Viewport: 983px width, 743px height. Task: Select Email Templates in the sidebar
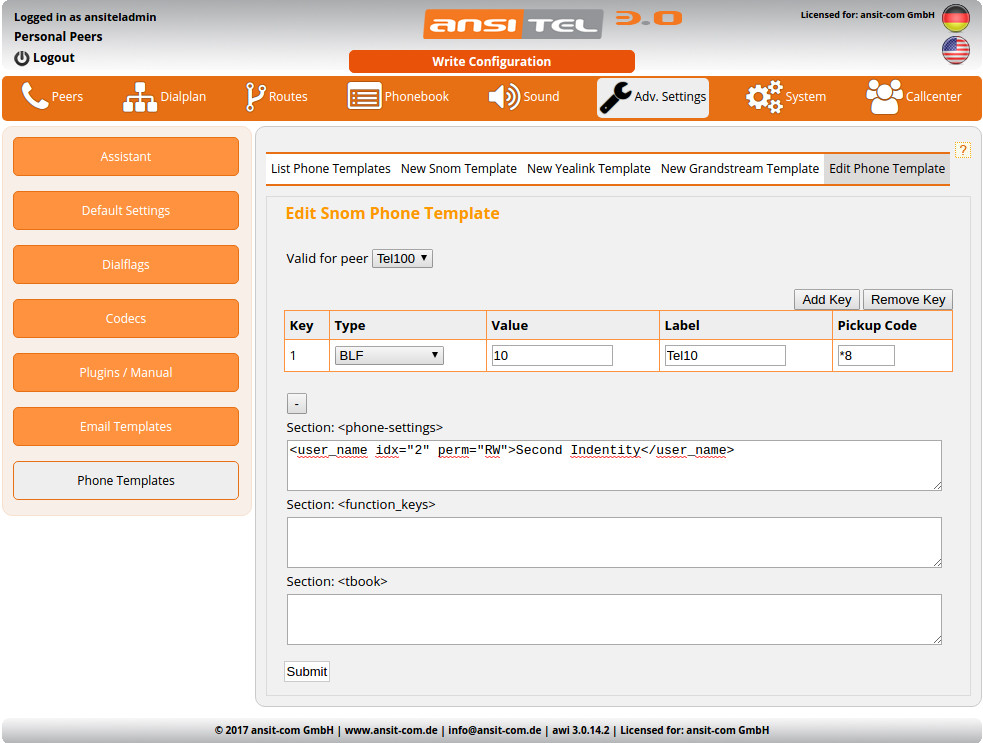(126, 427)
